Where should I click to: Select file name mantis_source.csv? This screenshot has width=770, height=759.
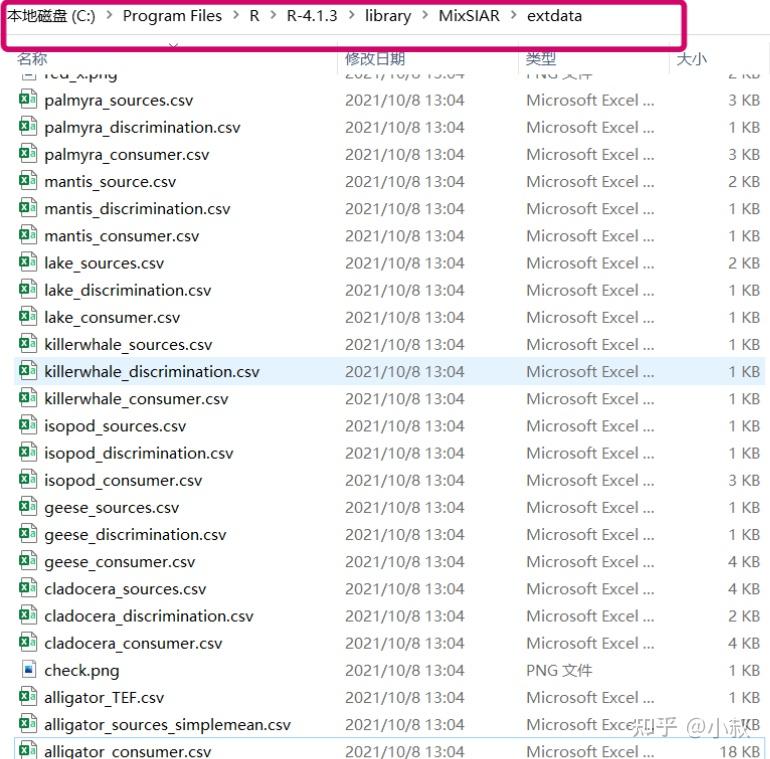(110, 182)
